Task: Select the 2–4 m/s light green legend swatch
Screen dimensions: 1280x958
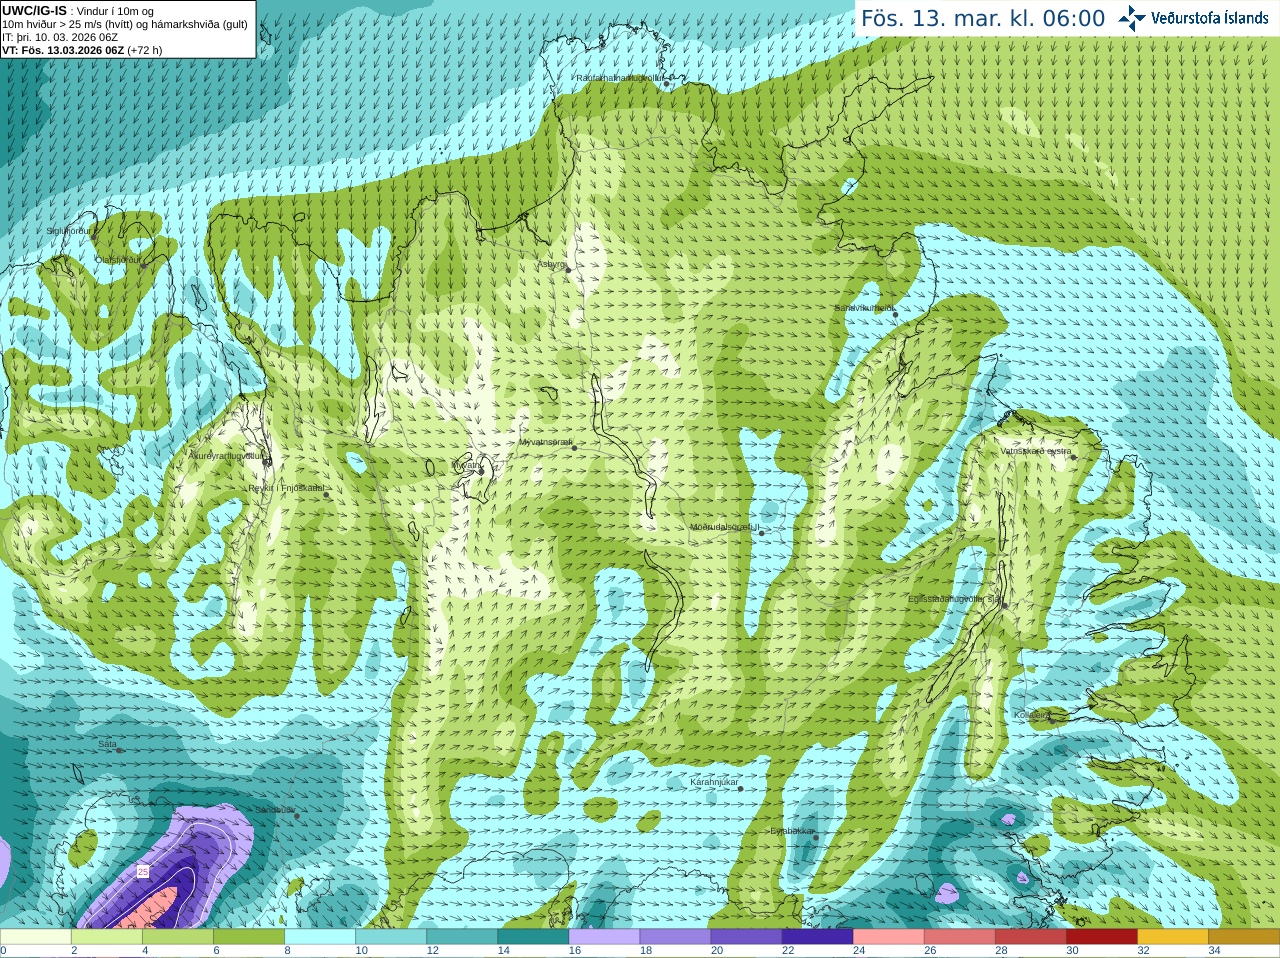Action: (x=107, y=937)
